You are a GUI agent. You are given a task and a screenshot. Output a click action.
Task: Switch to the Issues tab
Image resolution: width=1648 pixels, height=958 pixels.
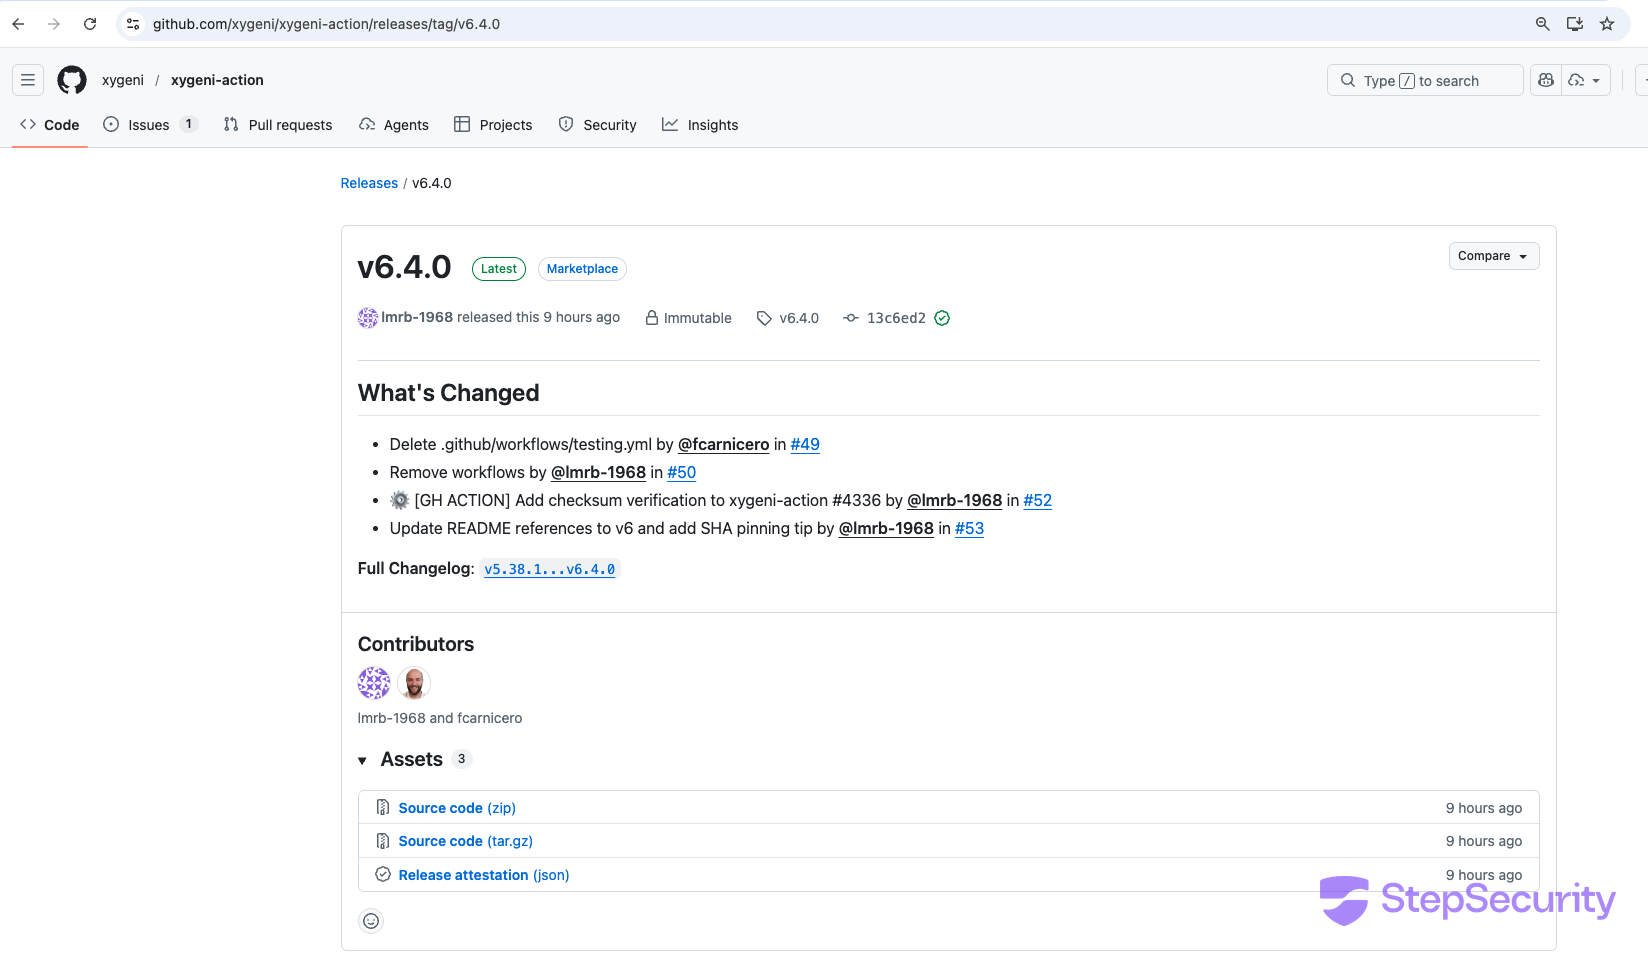[x=151, y=125]
